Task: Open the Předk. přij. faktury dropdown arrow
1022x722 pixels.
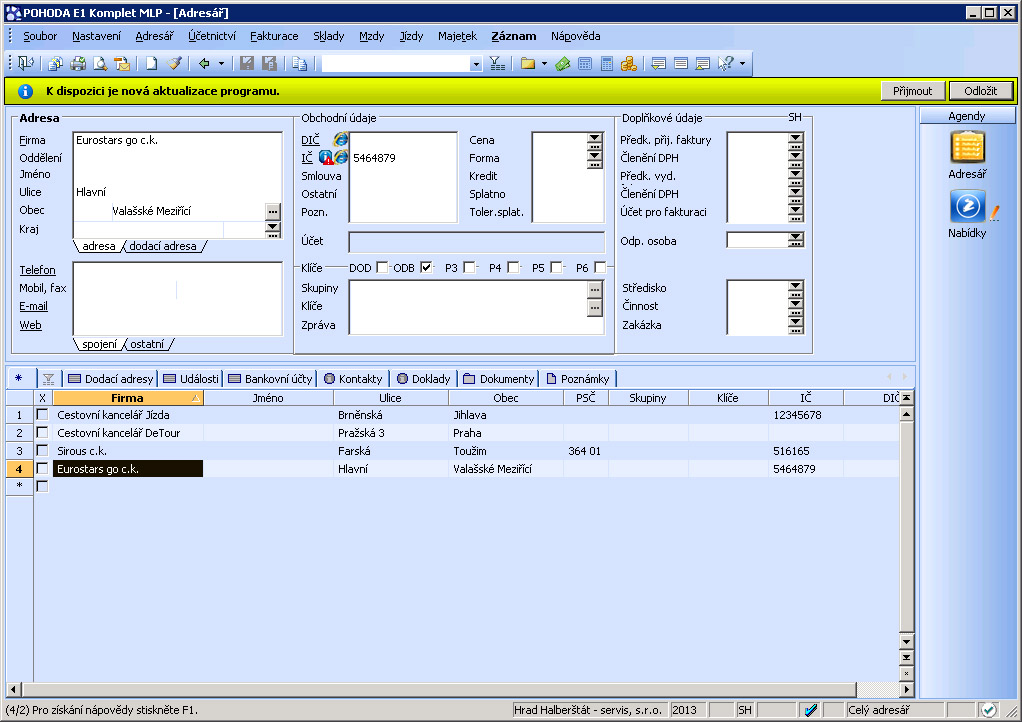Action: tap(795, 139)
